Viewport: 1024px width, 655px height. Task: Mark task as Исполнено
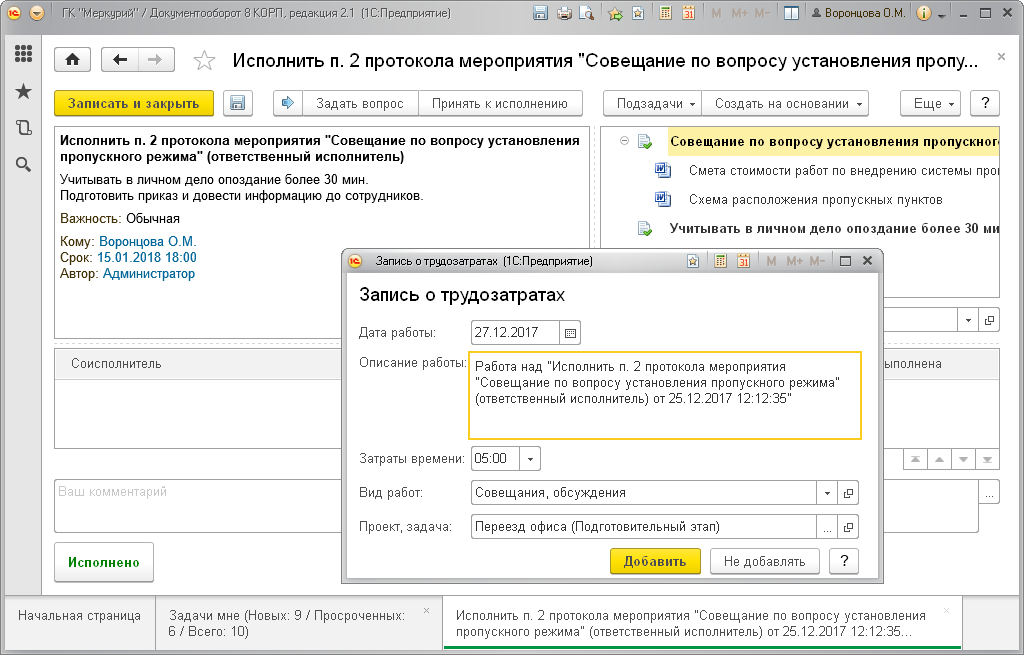pyautogui.click(x=104, y=562)
